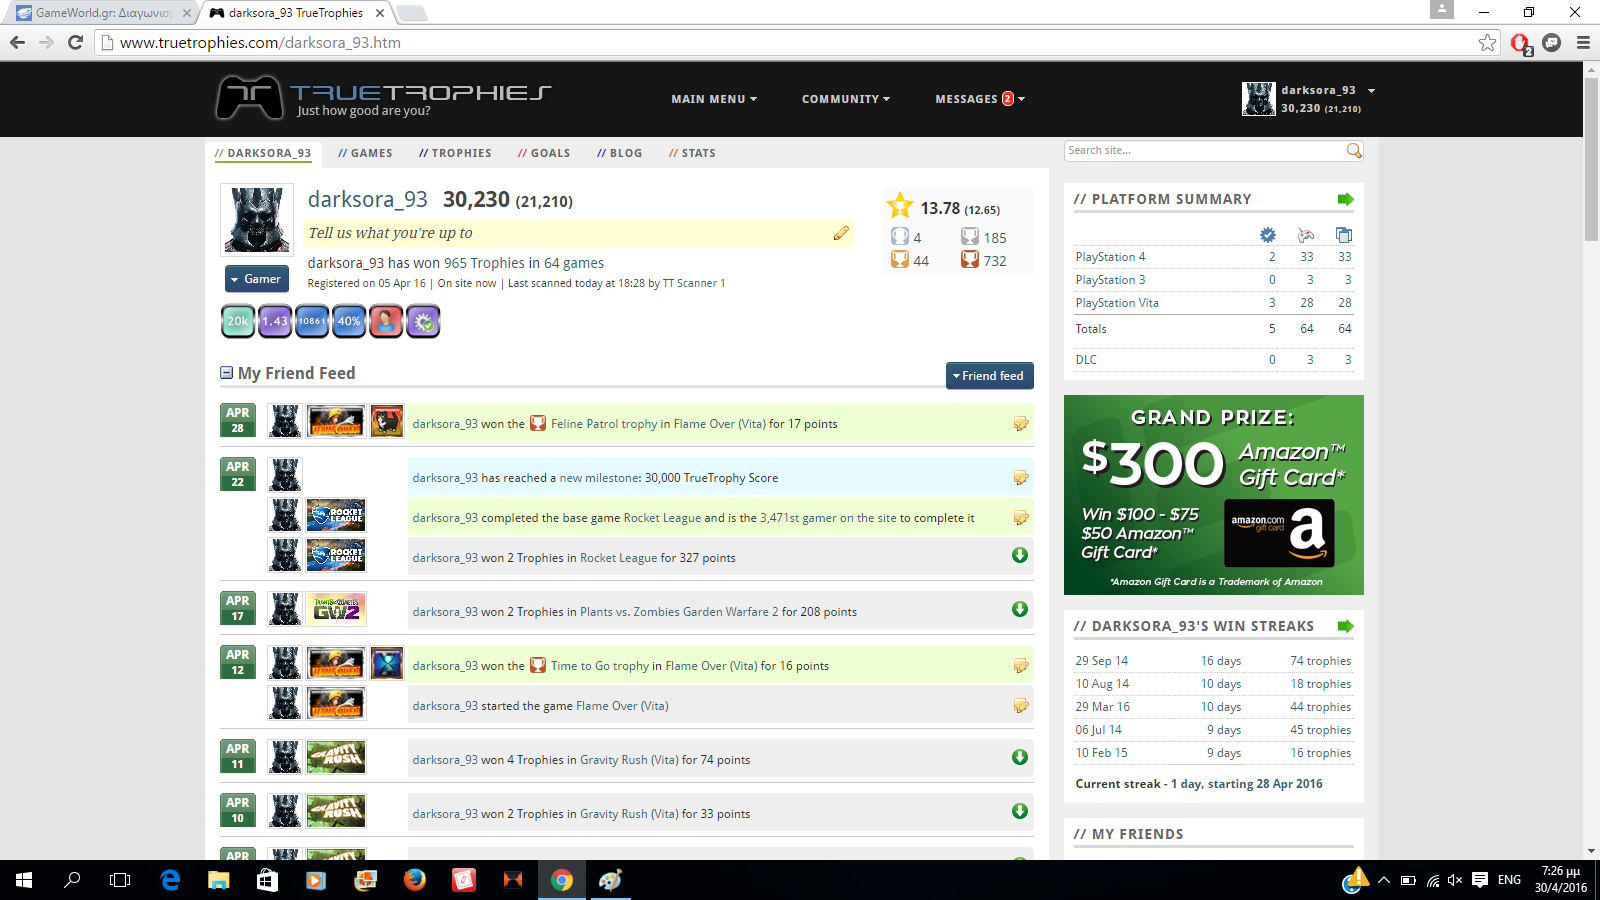Click the 10861 badge icon
This screenshot has height=900, width=1600.
point(312,321)
